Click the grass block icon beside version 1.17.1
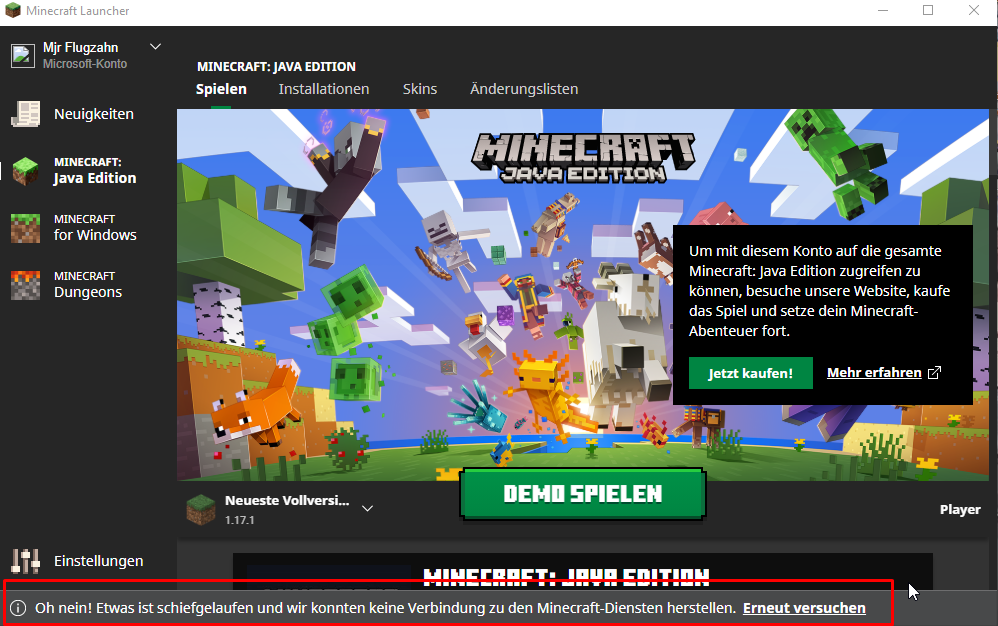The height and width of the screenshot is (626, 998). (200, 509)
